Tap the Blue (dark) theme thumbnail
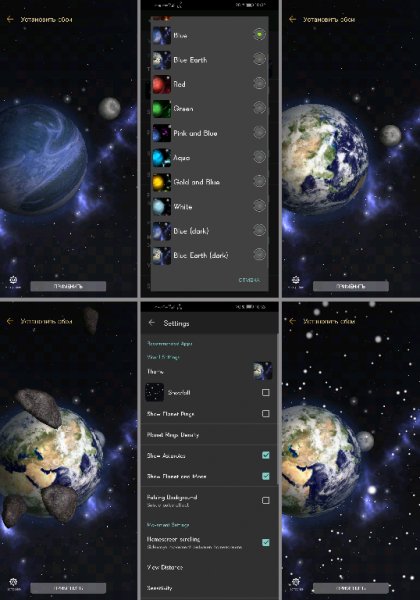The width and height of the screenshot is (420, 600). tap(161, 231)
